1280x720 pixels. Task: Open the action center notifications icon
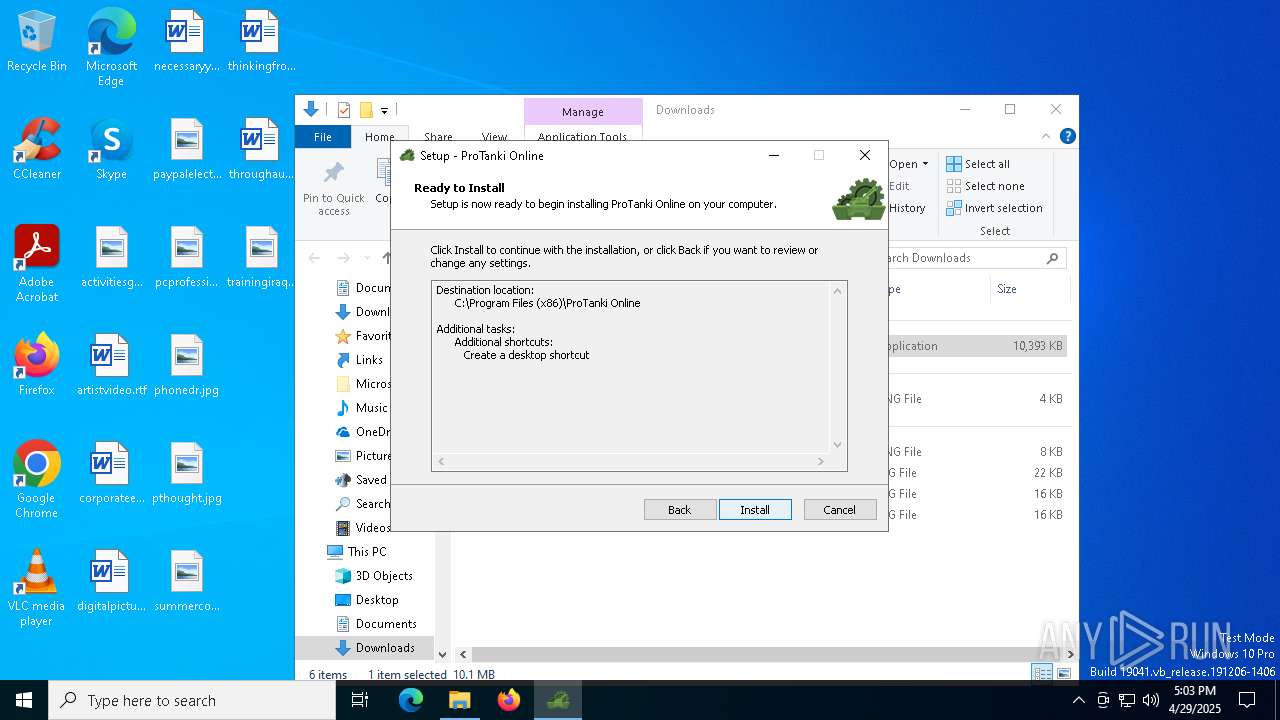coord(1247,700)
